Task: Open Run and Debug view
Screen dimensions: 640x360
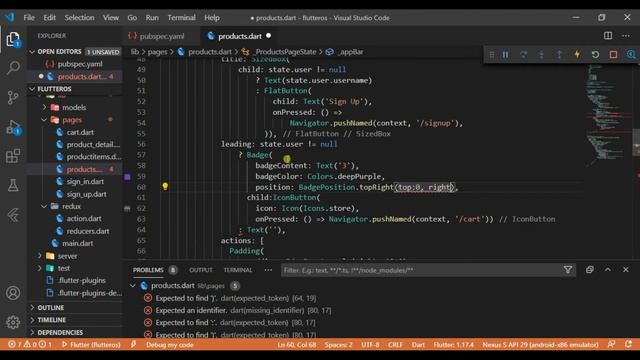Action: (13, 127)
